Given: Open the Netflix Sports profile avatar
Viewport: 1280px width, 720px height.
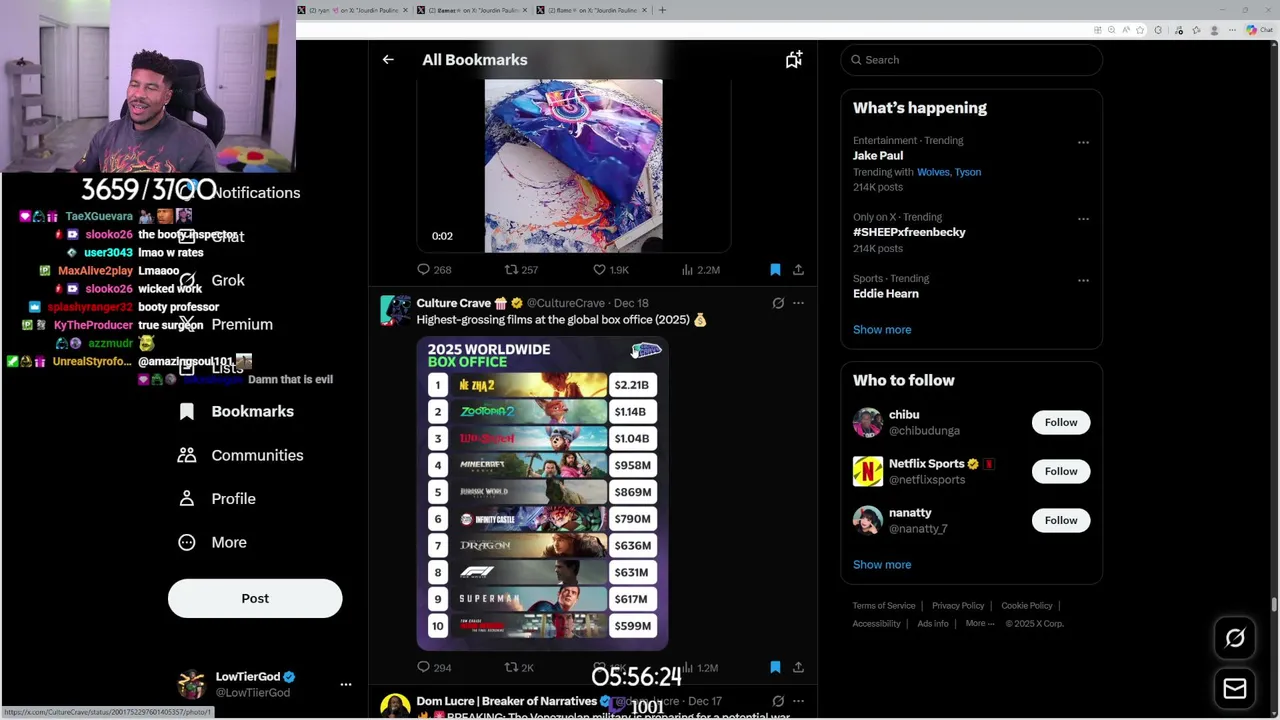Looking at the screenshot, I should click(868, 471).
